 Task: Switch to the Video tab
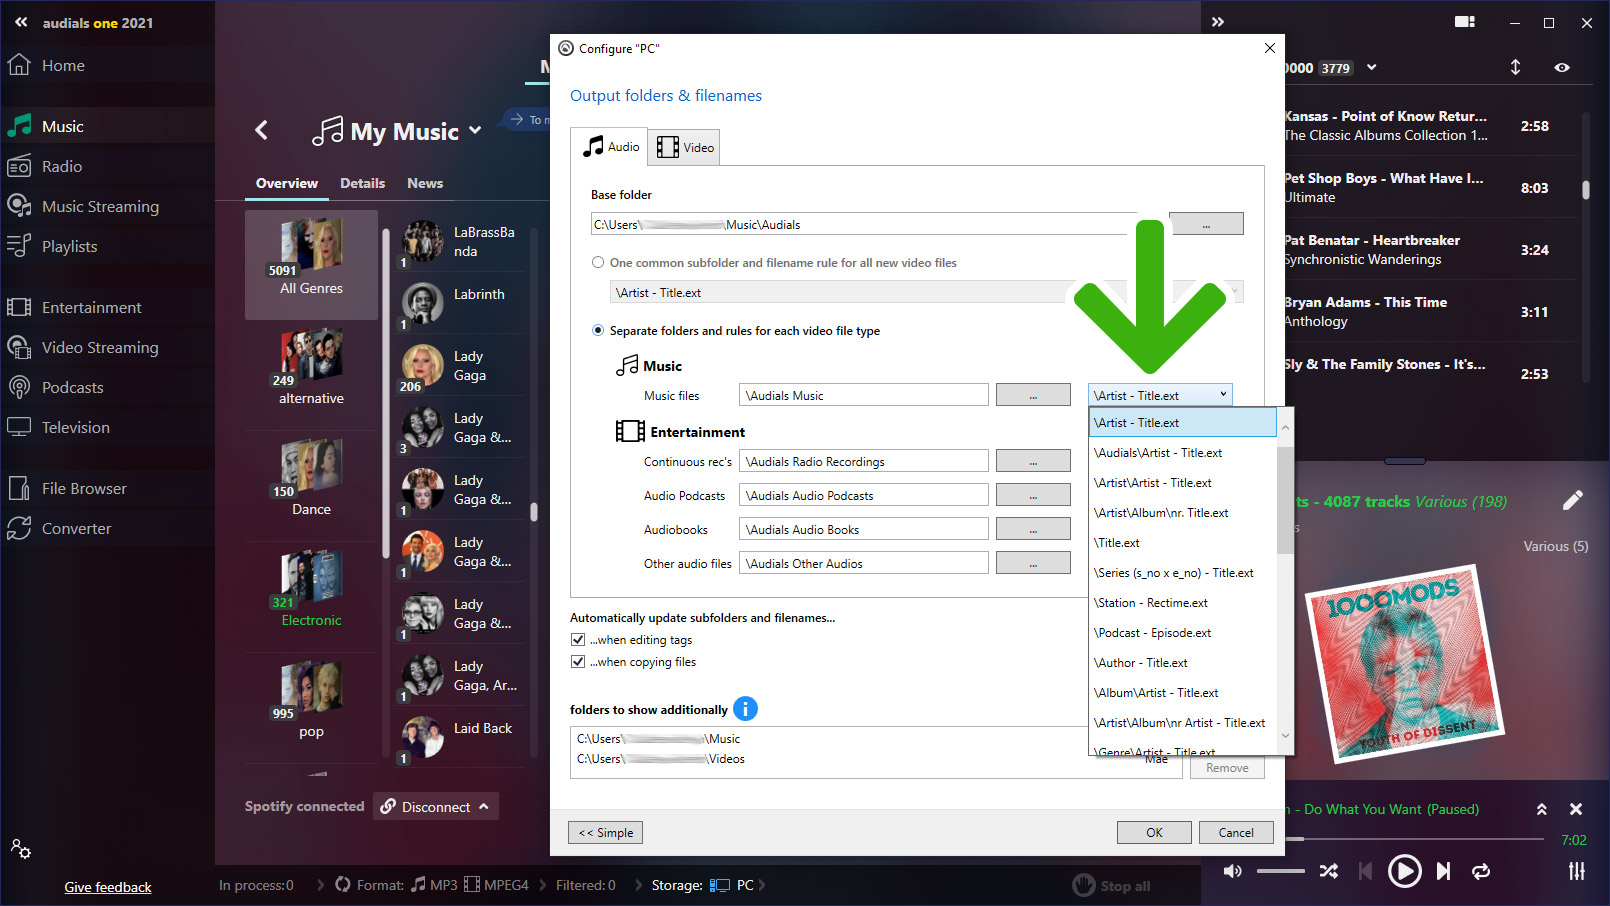(x=685, y=148)
